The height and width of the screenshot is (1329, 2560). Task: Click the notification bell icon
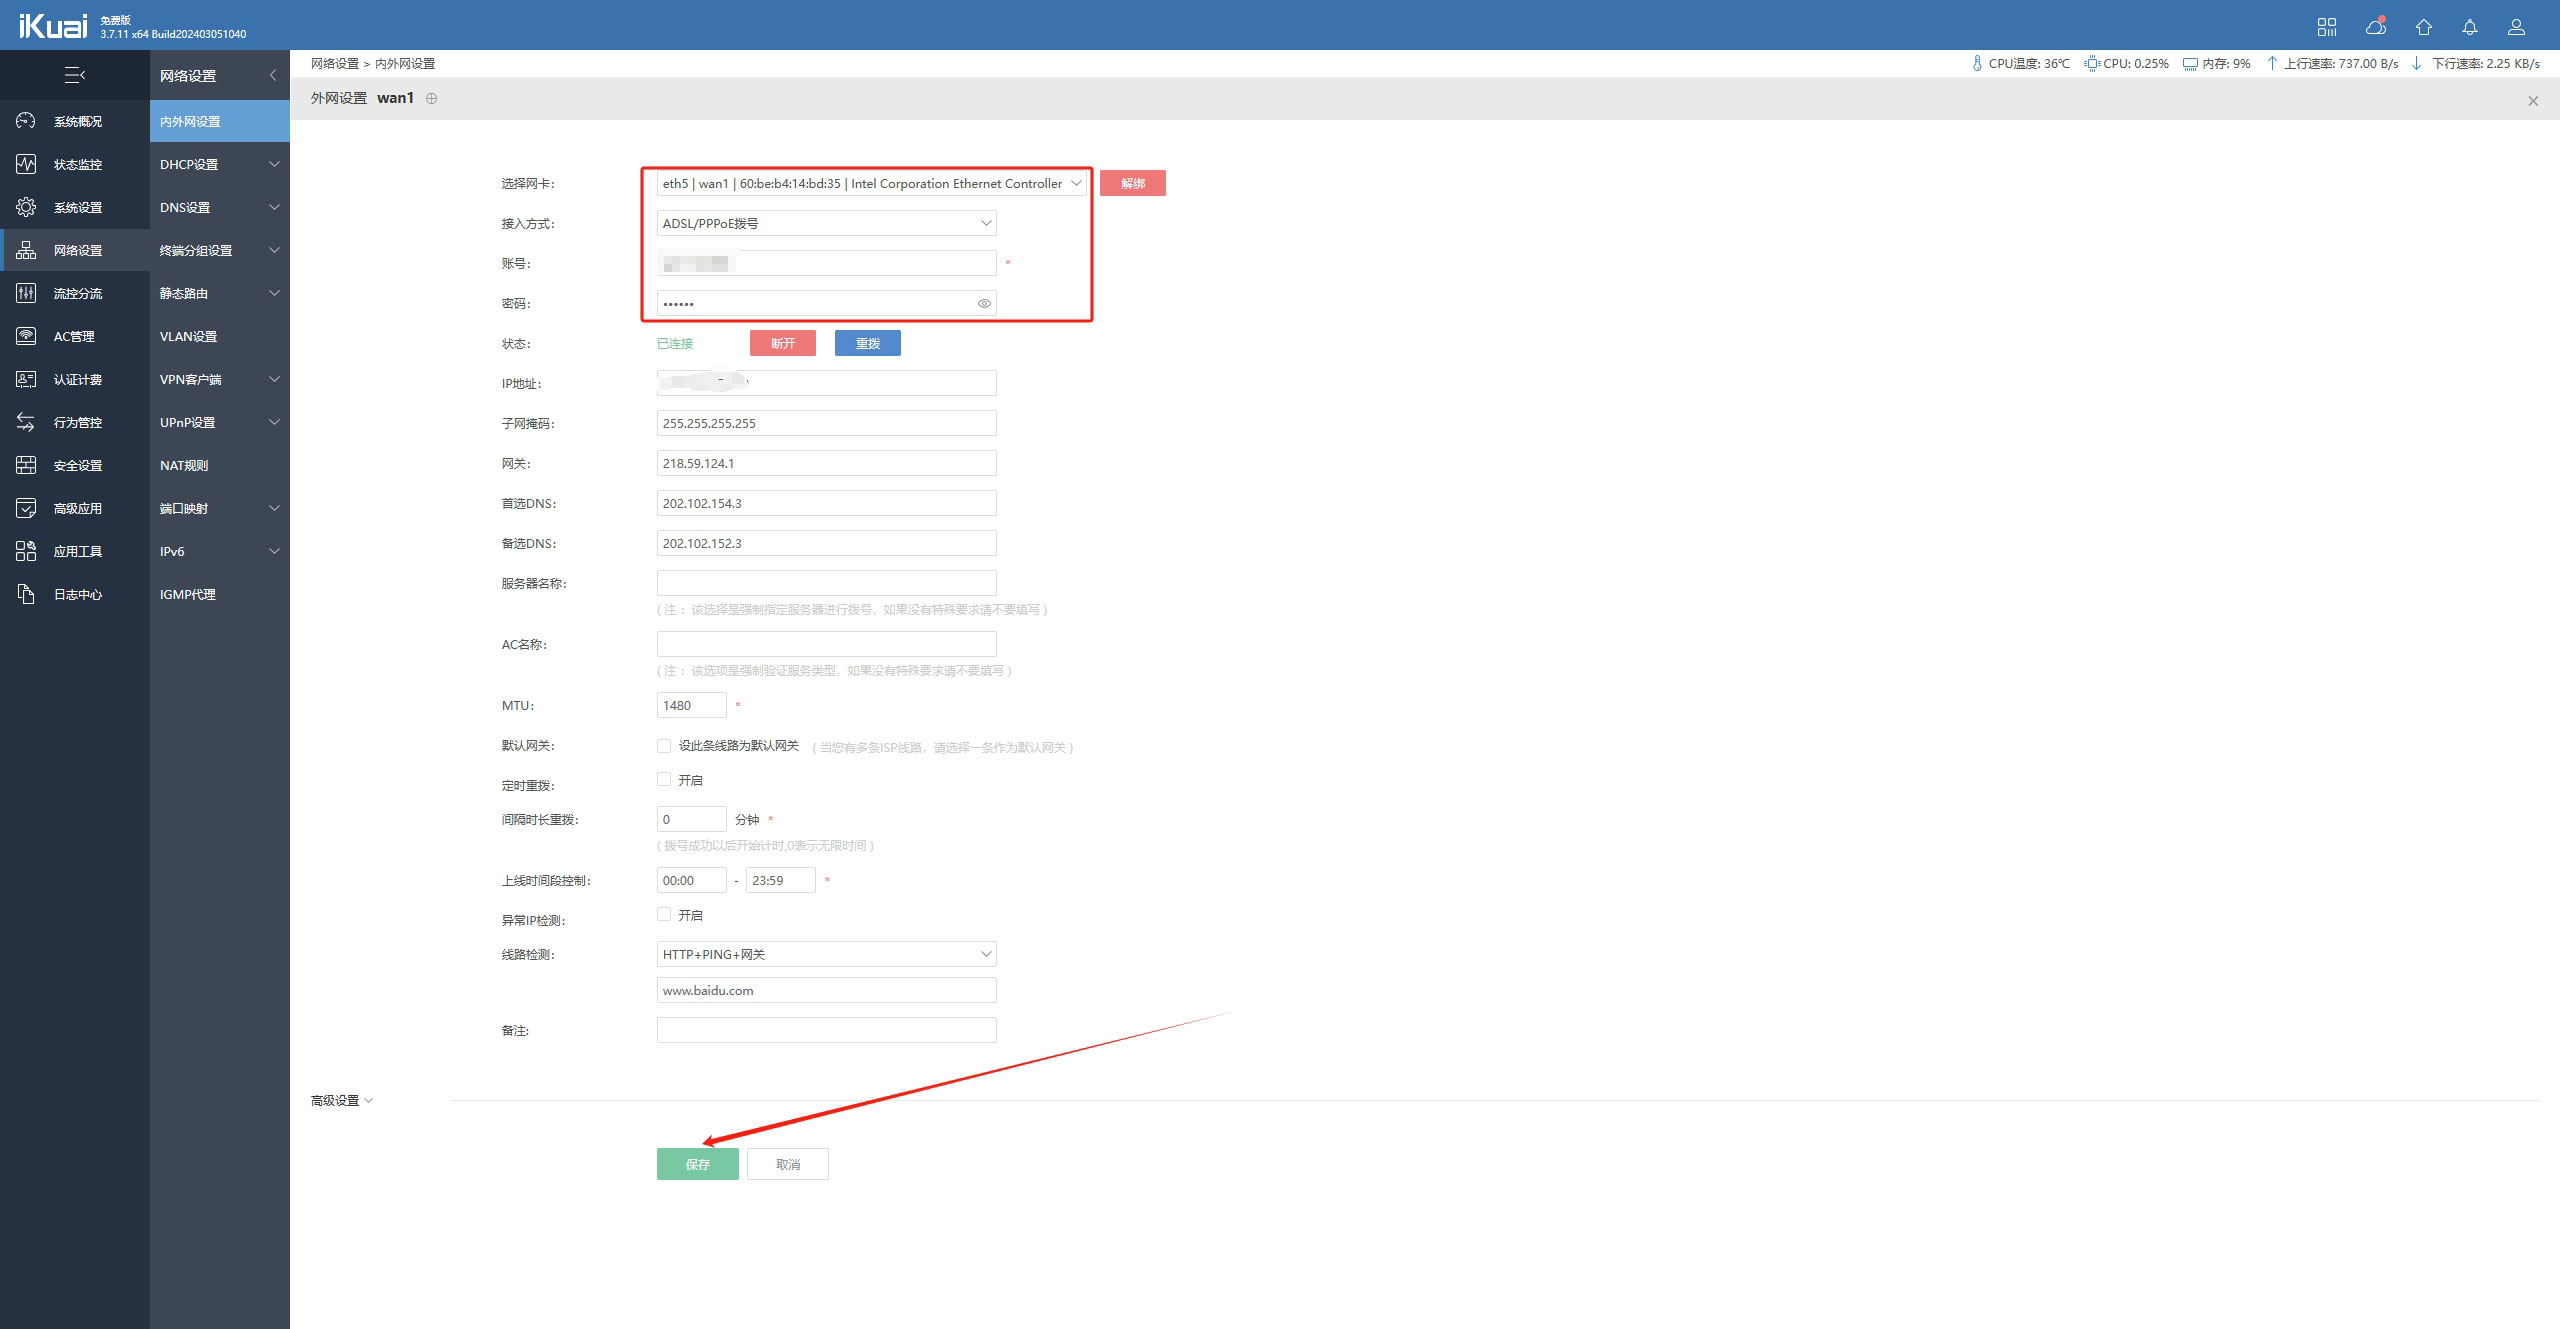2469,27
